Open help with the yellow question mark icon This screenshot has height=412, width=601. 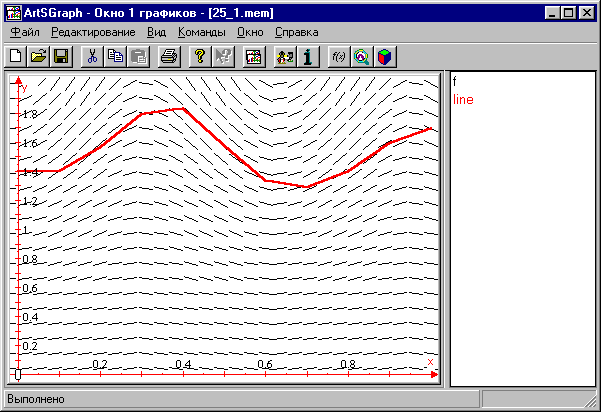200,56
